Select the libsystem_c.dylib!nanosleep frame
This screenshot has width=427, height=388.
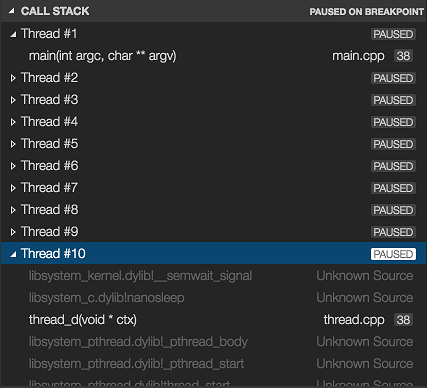pyautogui.click(x=106, y=298)
